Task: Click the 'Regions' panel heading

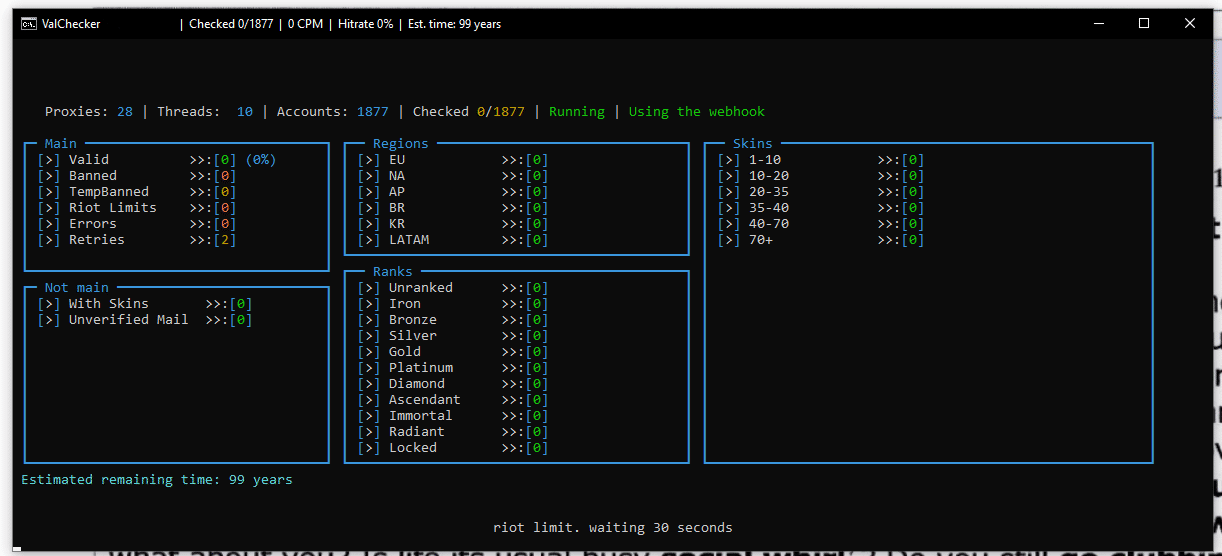Action: pos(401,144)
